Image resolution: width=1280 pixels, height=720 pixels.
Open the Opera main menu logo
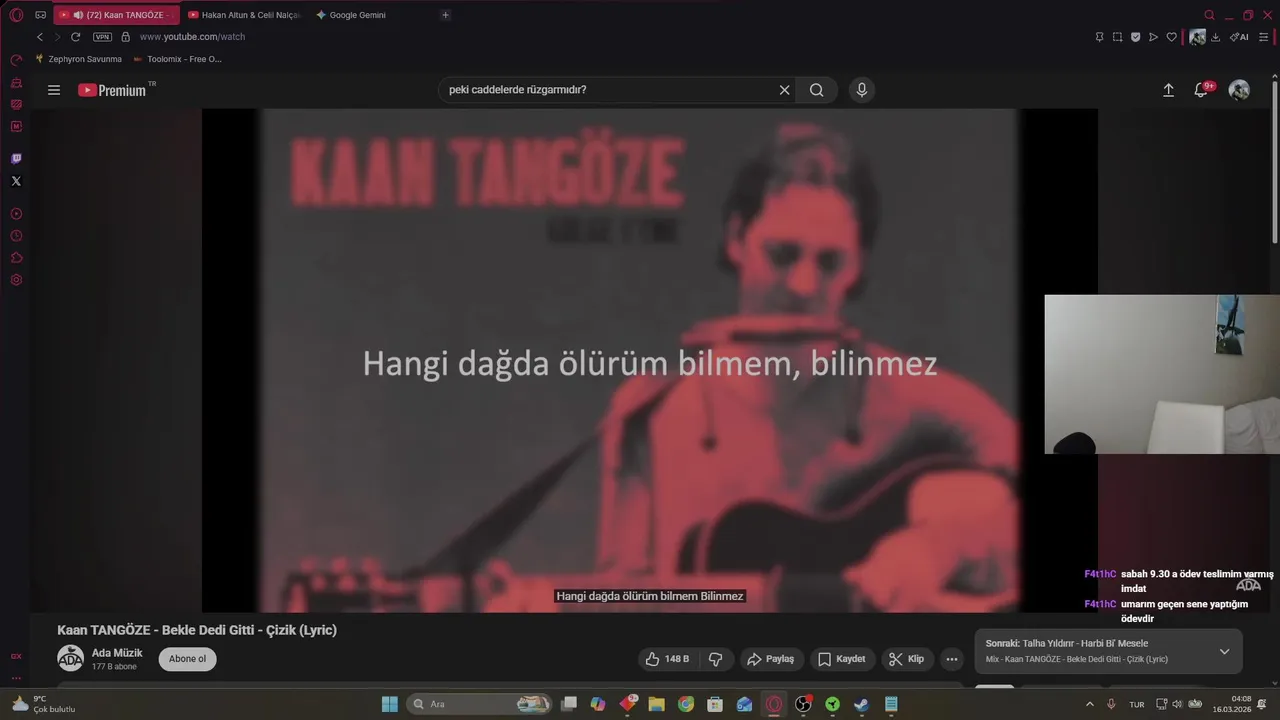coord(16,15)
